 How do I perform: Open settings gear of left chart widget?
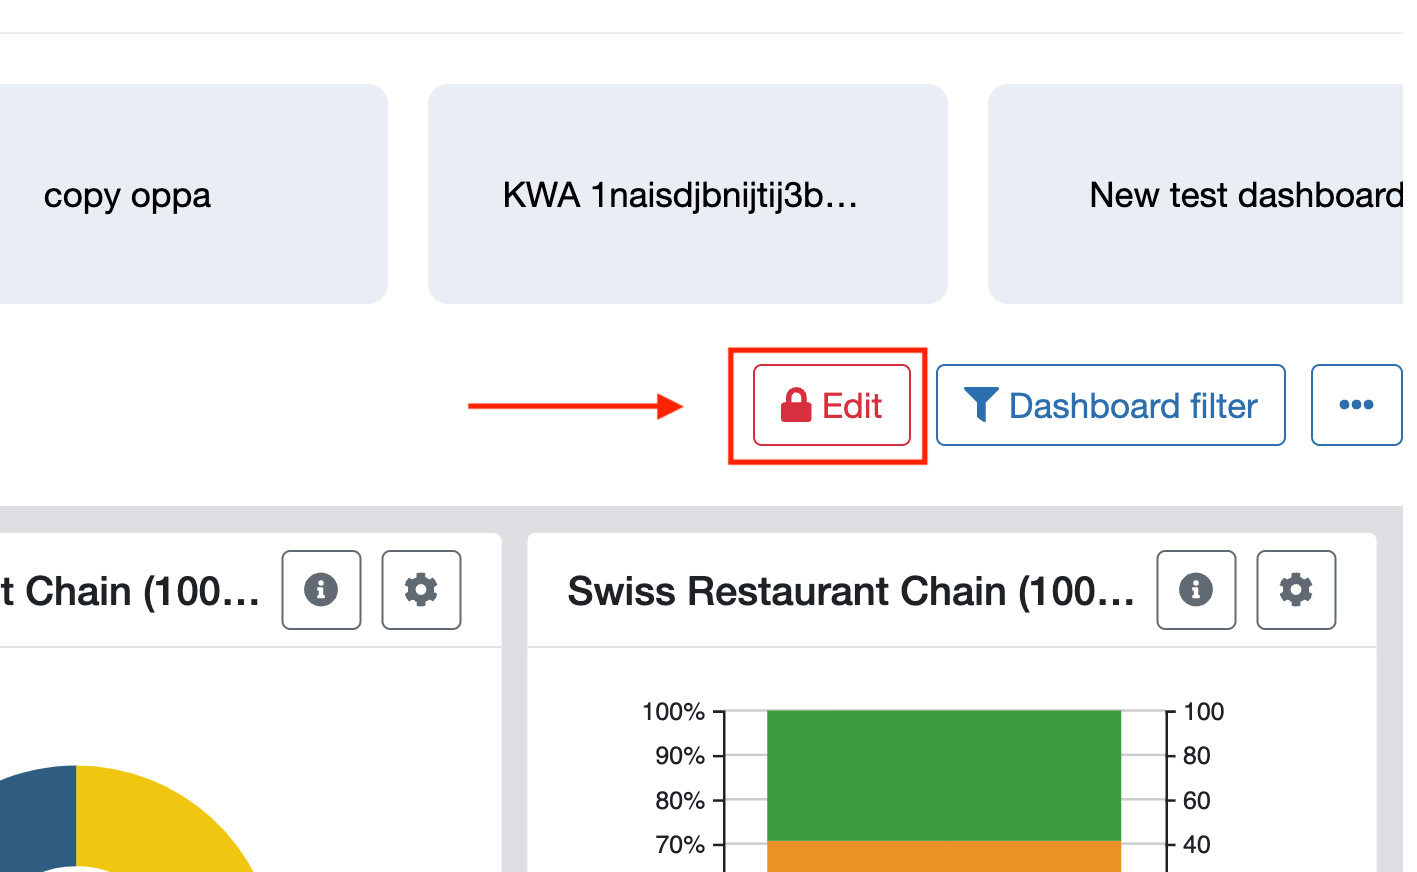(x=421, y=590)
